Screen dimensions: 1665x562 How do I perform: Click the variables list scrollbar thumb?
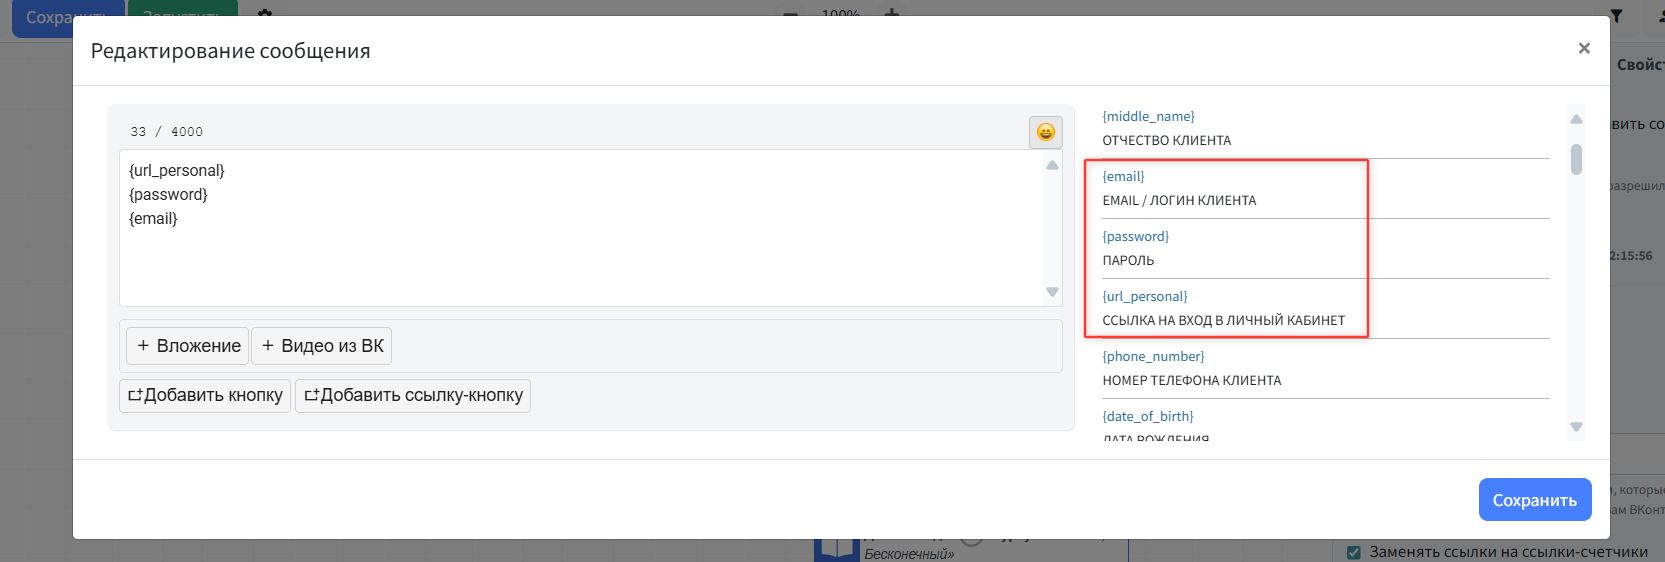[x=1576, y=159]
